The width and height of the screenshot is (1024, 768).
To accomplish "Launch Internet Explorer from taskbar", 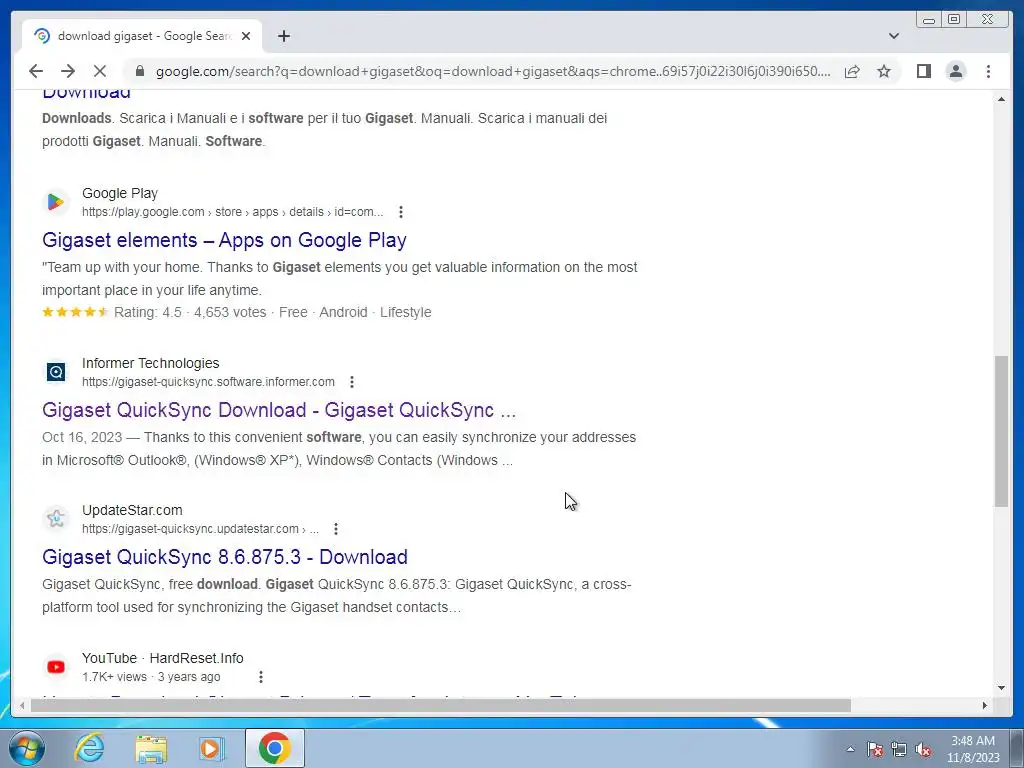I will [x=89, y=748].
